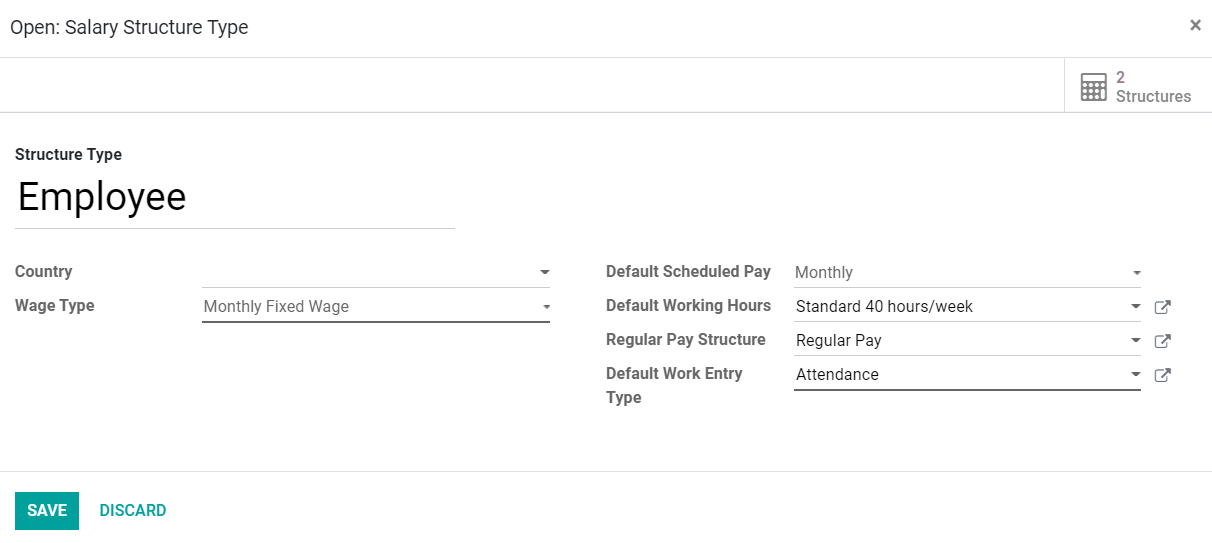1212x543 pixels.
Task: Edit the Structure Type name field
Action: 235,198
